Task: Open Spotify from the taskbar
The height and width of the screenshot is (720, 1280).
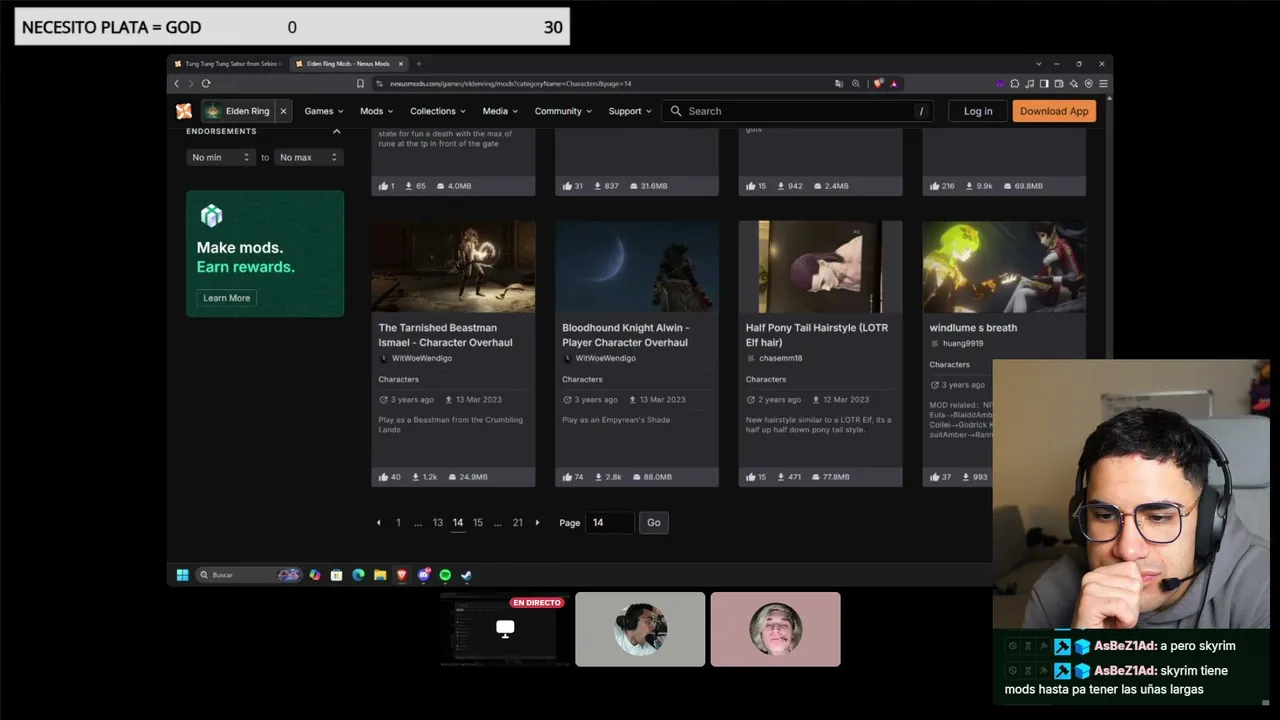Action: pyautogui.click(x=445, y=575)
